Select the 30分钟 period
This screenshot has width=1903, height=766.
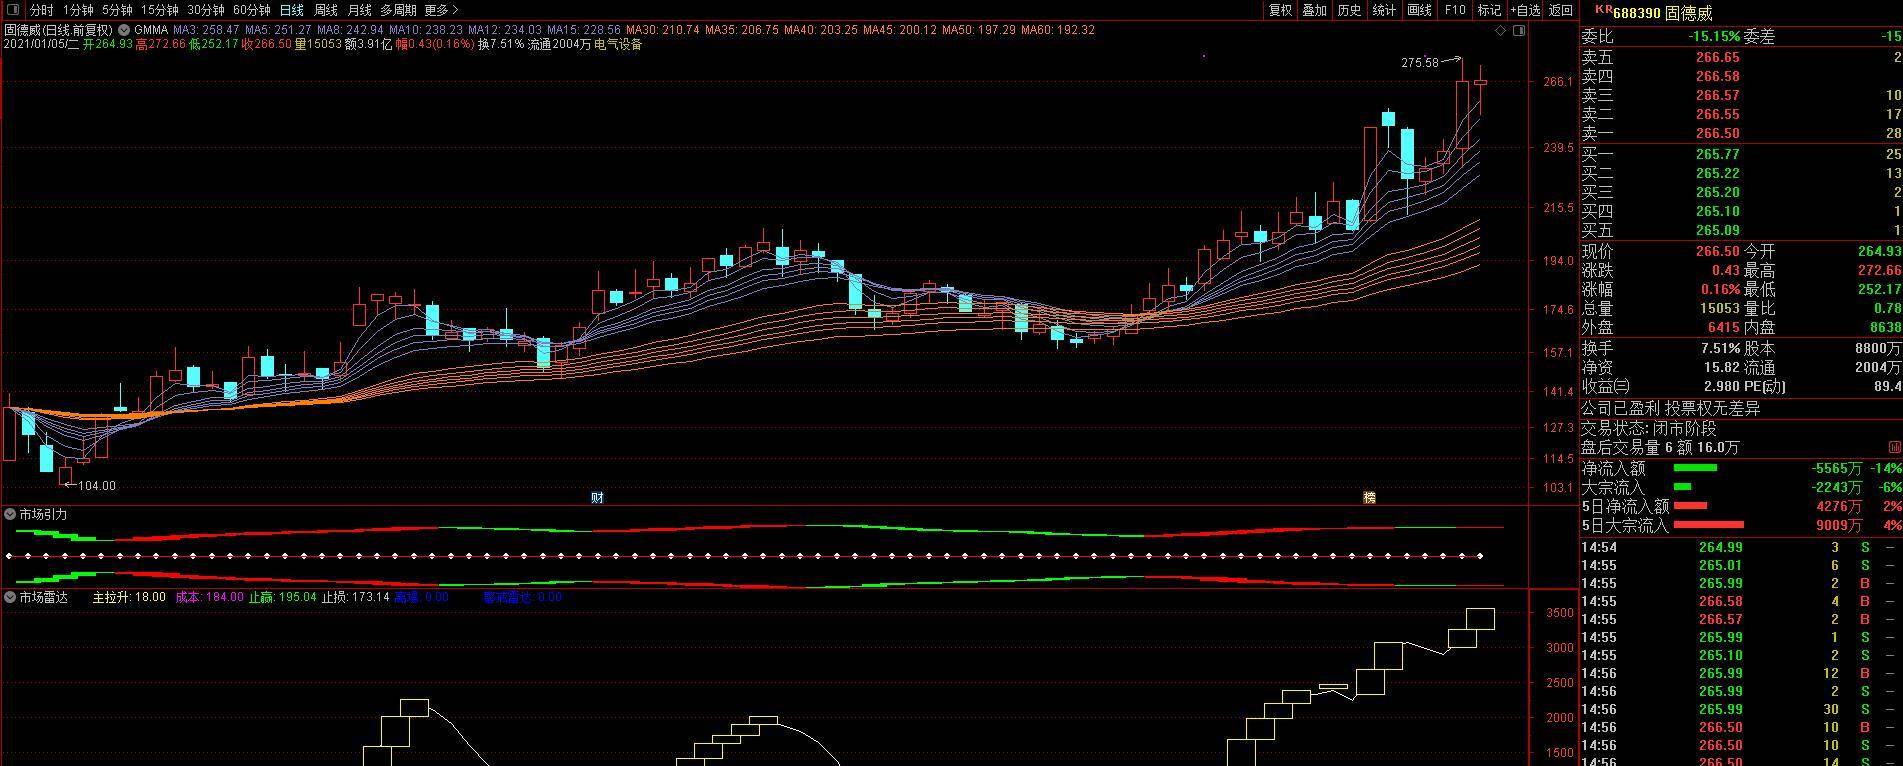(206, 10)
